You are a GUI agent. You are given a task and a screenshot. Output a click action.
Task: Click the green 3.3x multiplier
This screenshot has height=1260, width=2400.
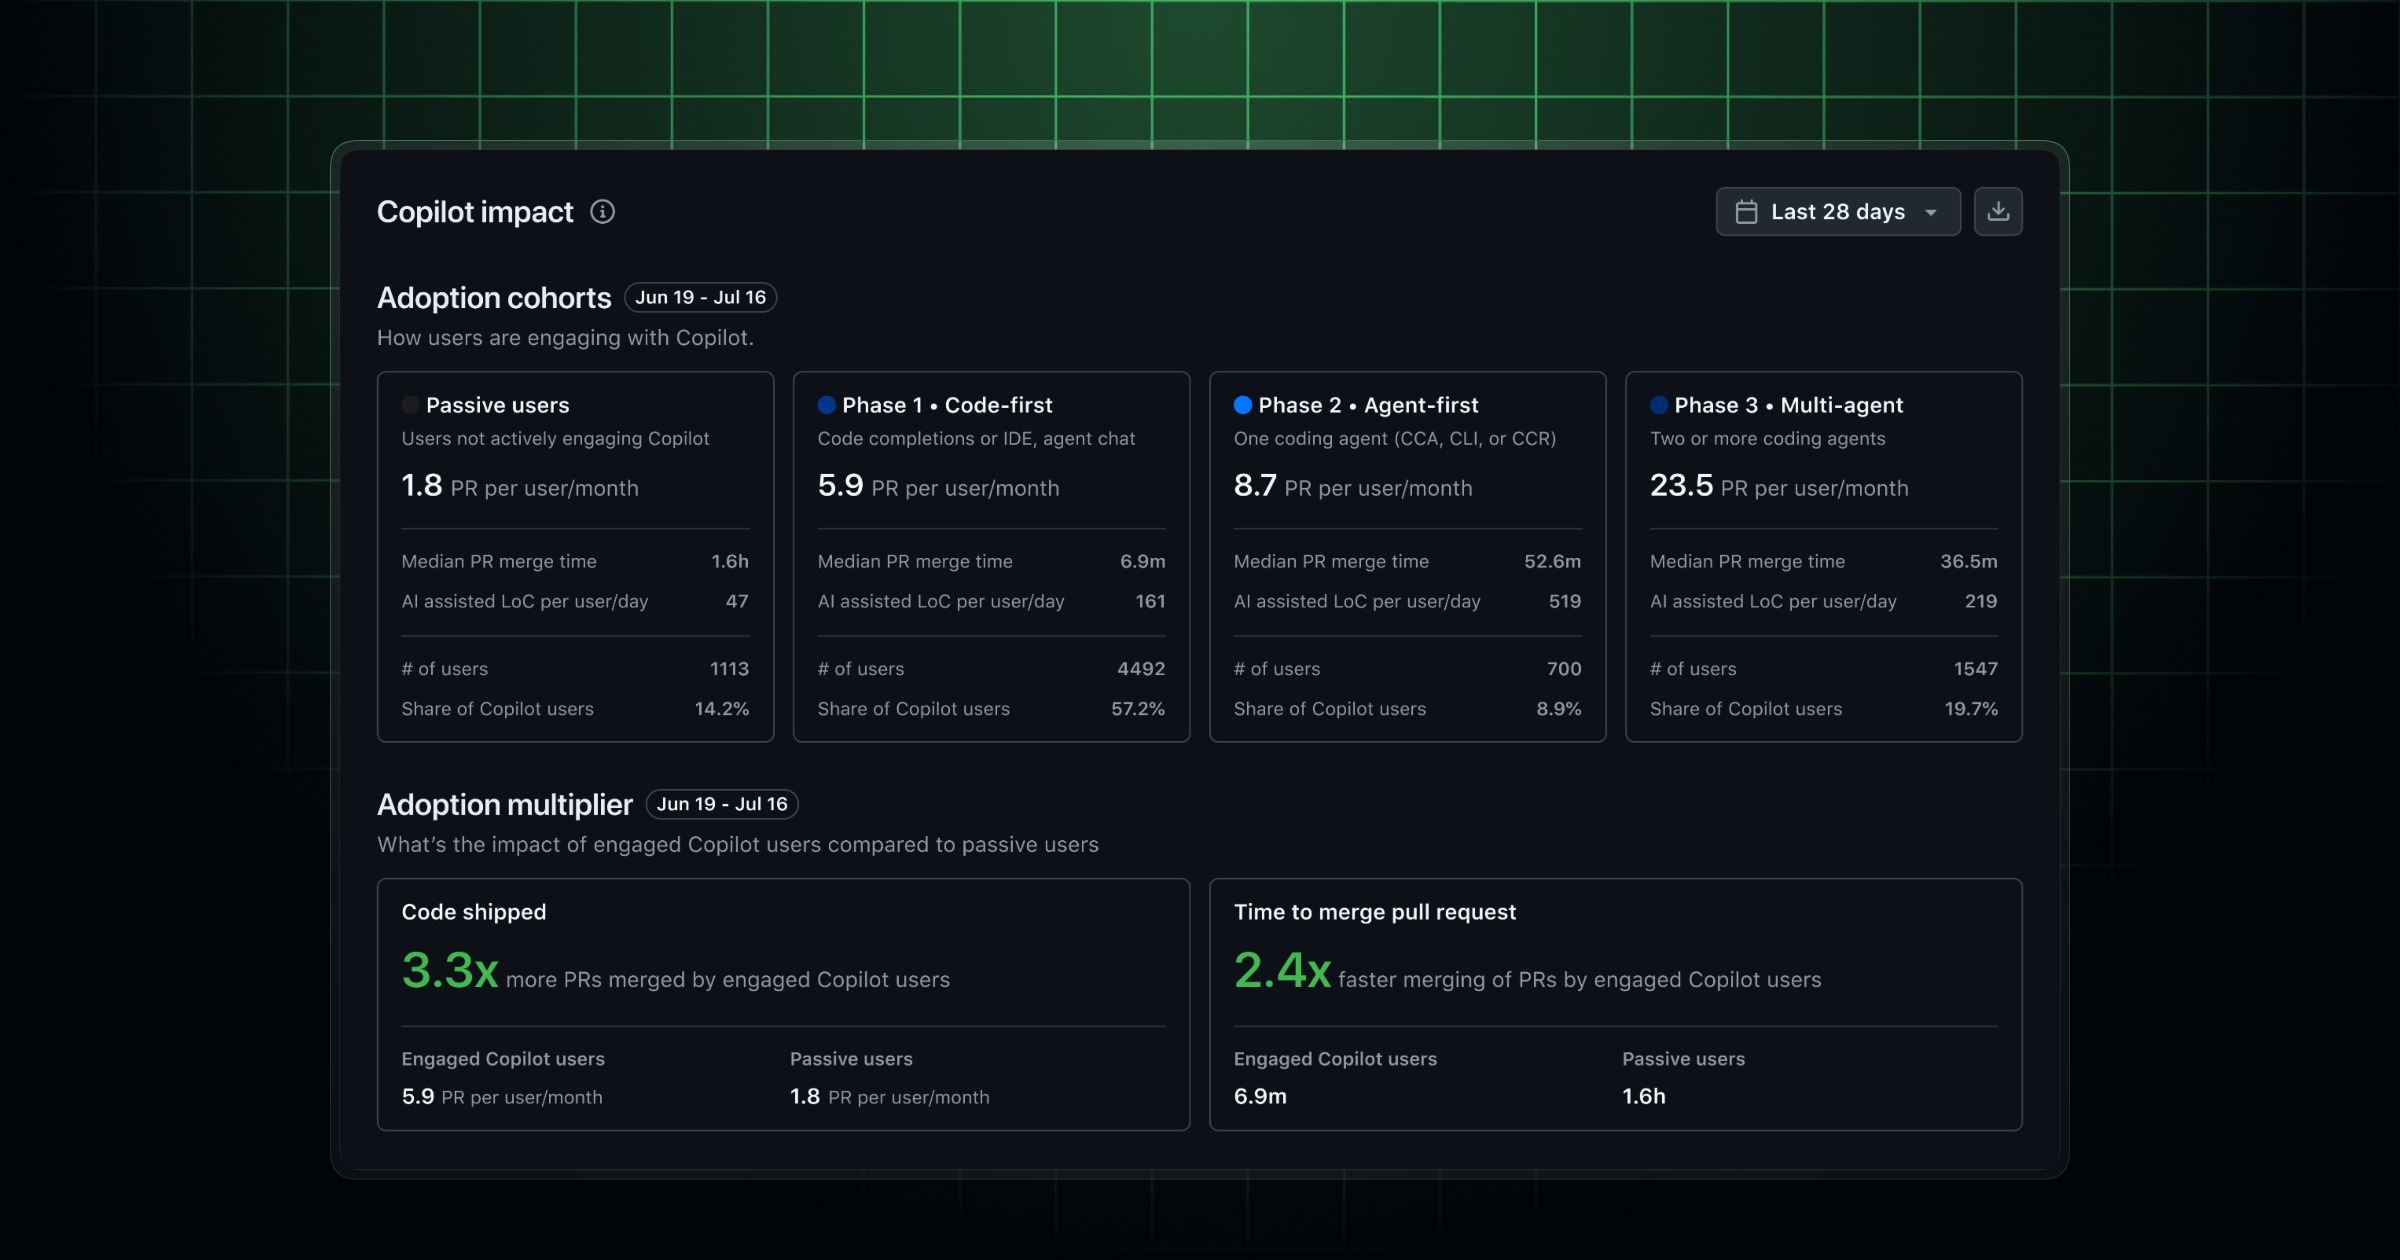[450, 970]
